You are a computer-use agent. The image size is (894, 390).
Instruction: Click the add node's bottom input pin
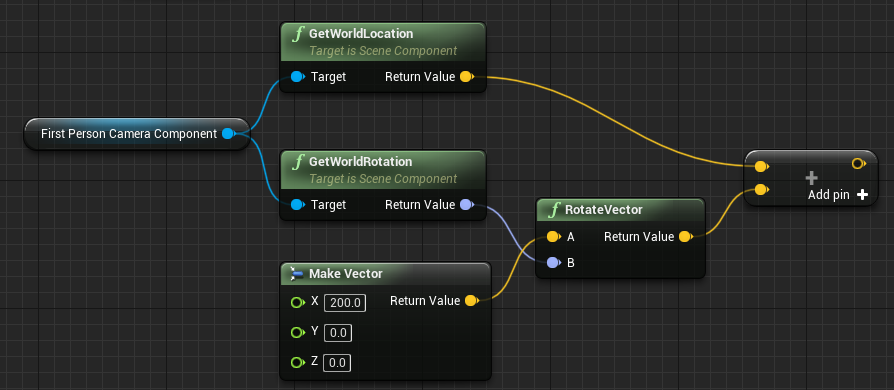point(761,189)
